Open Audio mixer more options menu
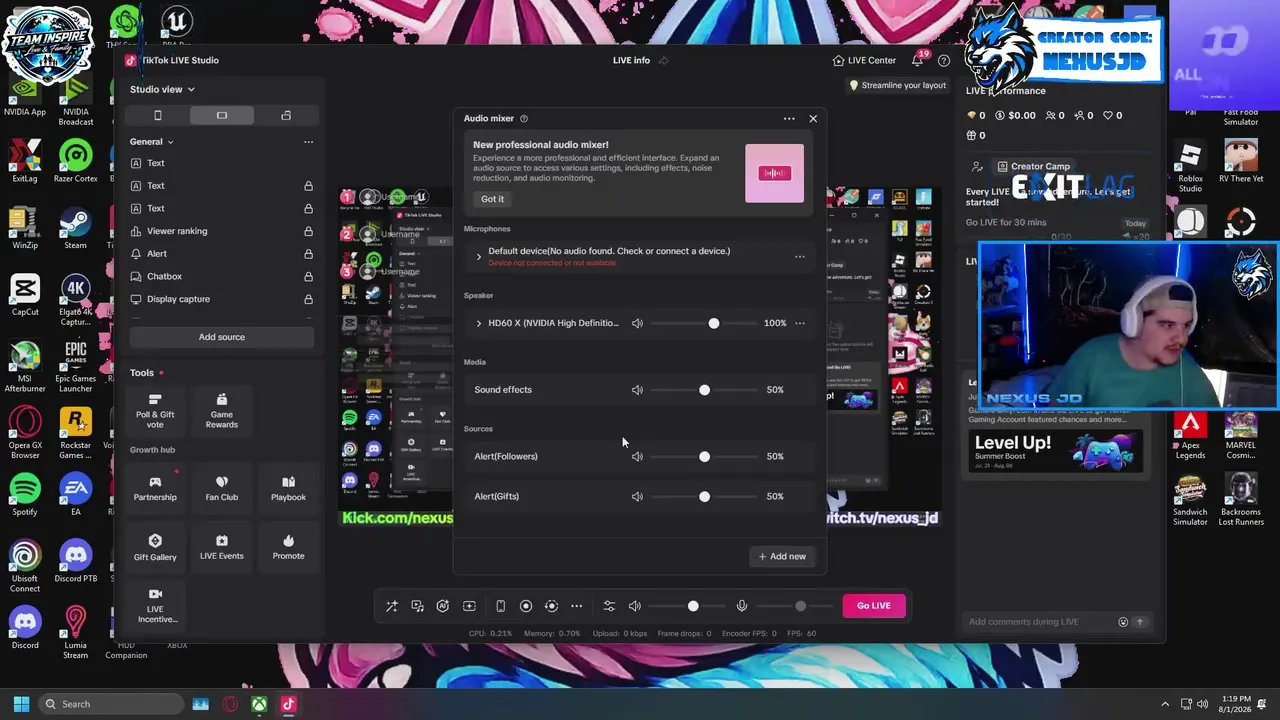The width and height of the screenshot is (1280, 720). (x=789, y=119)
